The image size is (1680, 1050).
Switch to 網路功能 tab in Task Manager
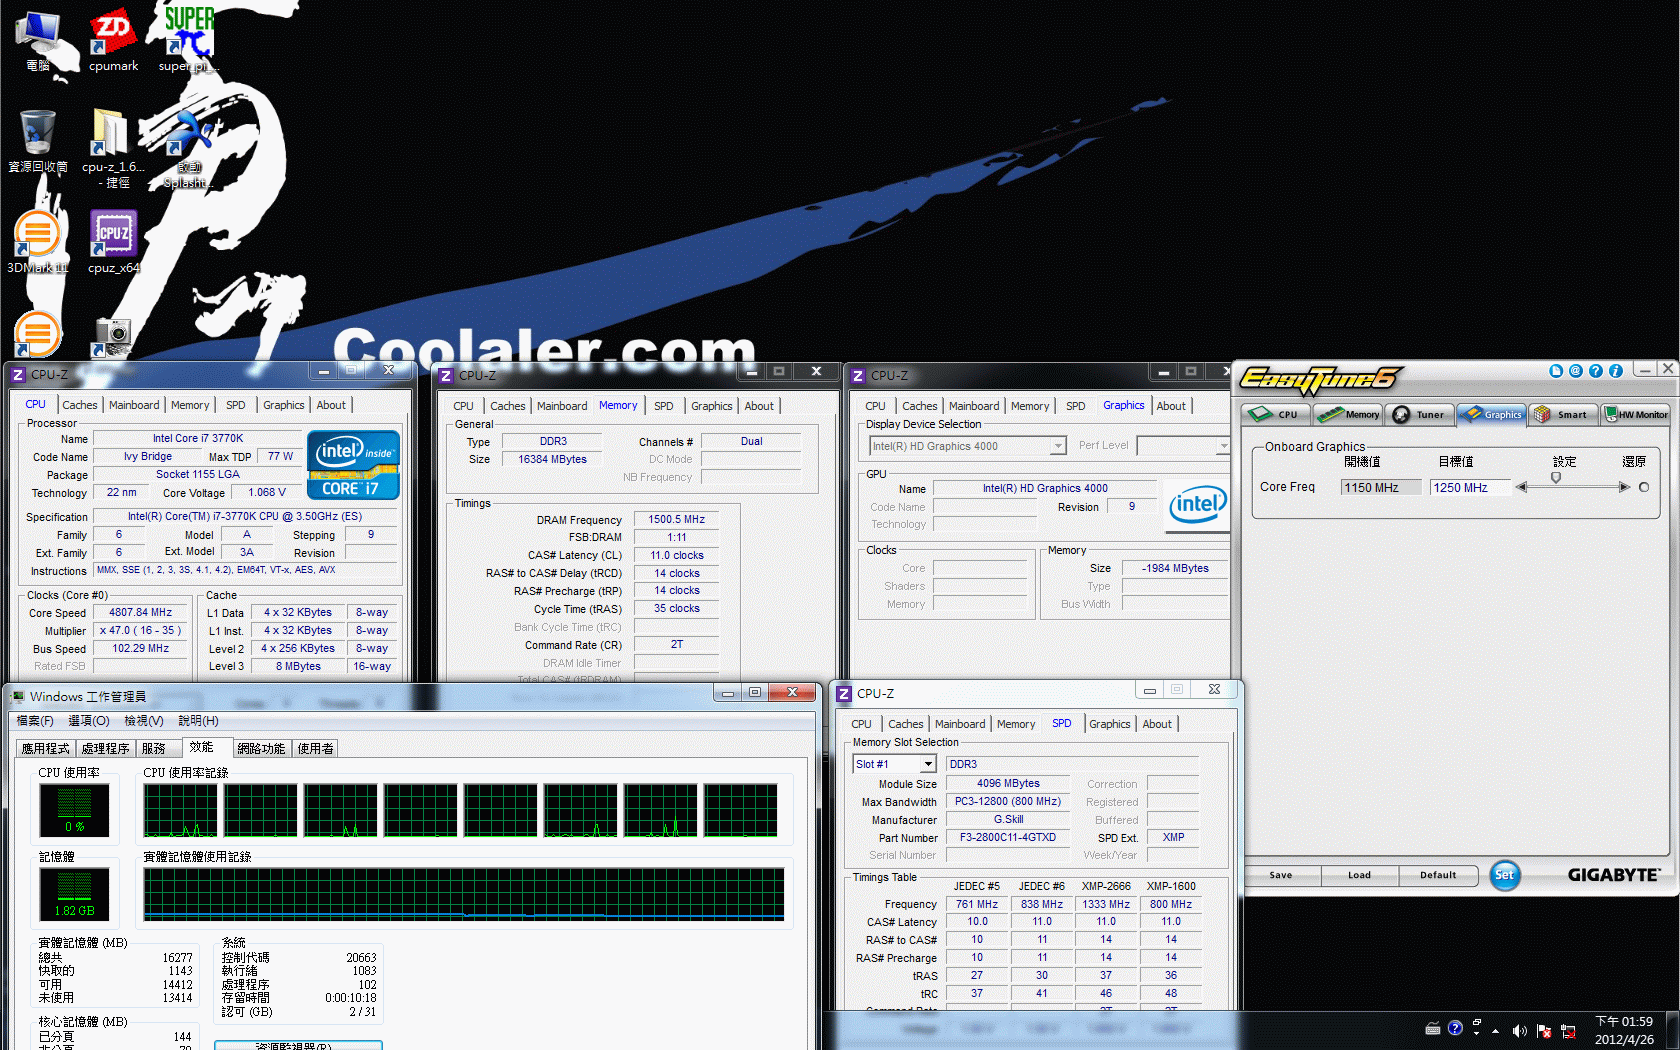261,748
